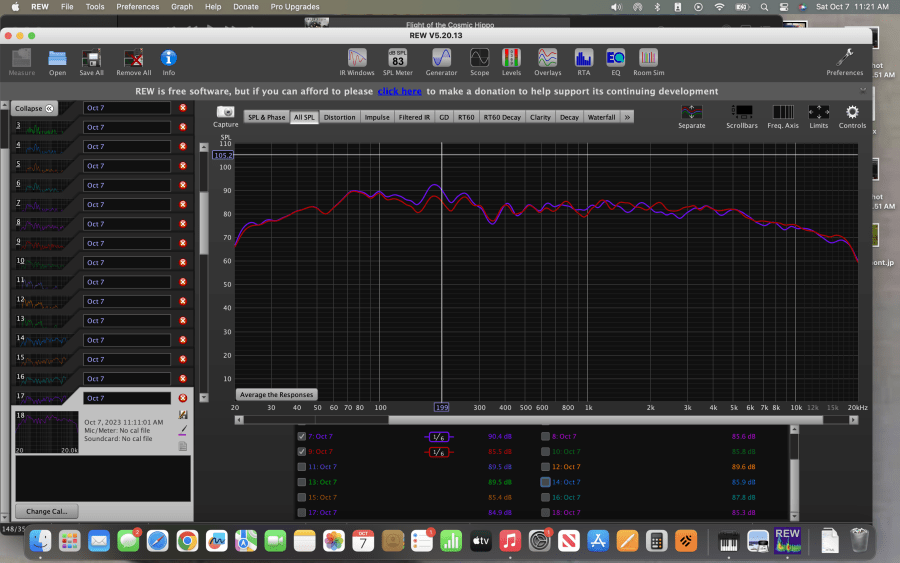Click SPL axis scroll down arrow
This screenshot has height=563, width=900.
(204, 397)
